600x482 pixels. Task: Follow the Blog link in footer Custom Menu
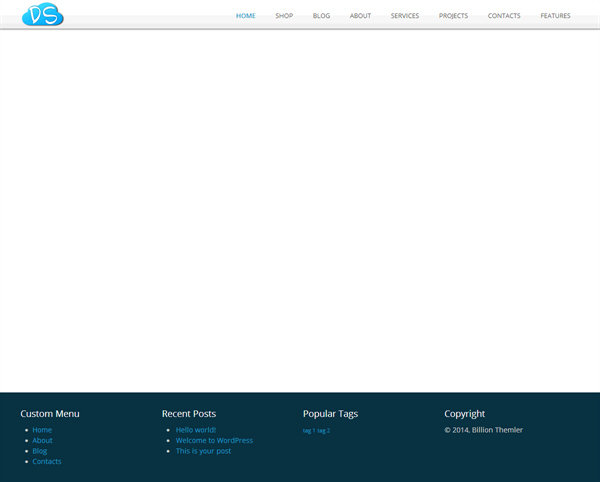click(40, 451)
